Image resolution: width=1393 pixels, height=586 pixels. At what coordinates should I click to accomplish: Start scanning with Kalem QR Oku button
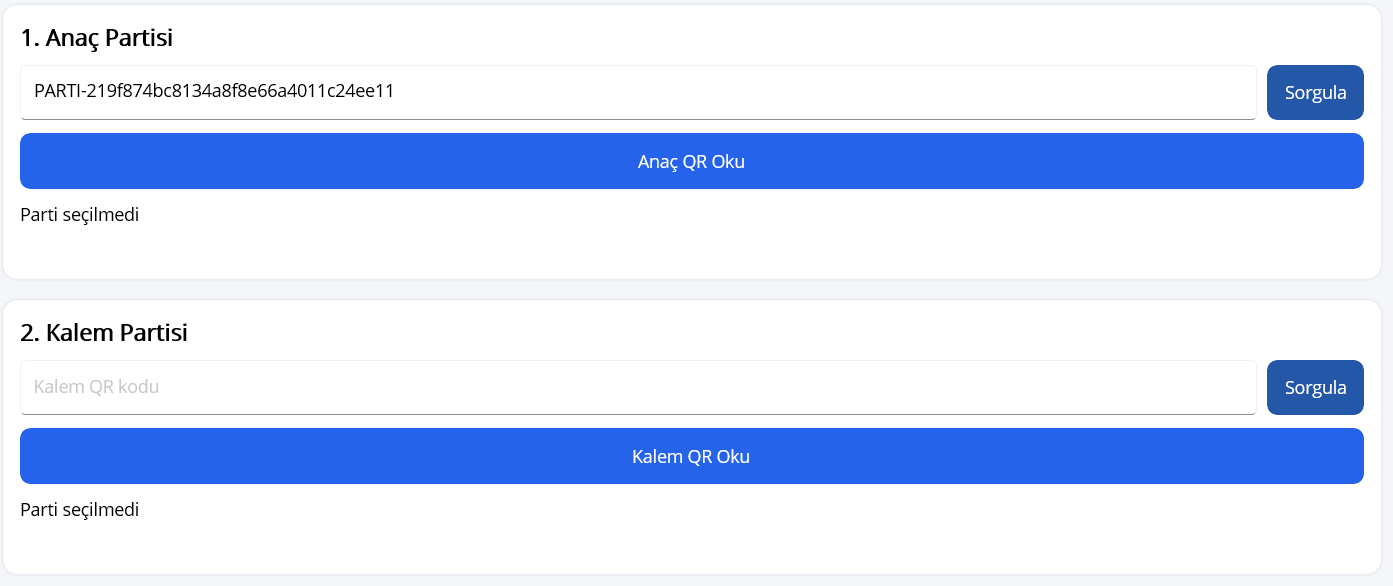692,456
